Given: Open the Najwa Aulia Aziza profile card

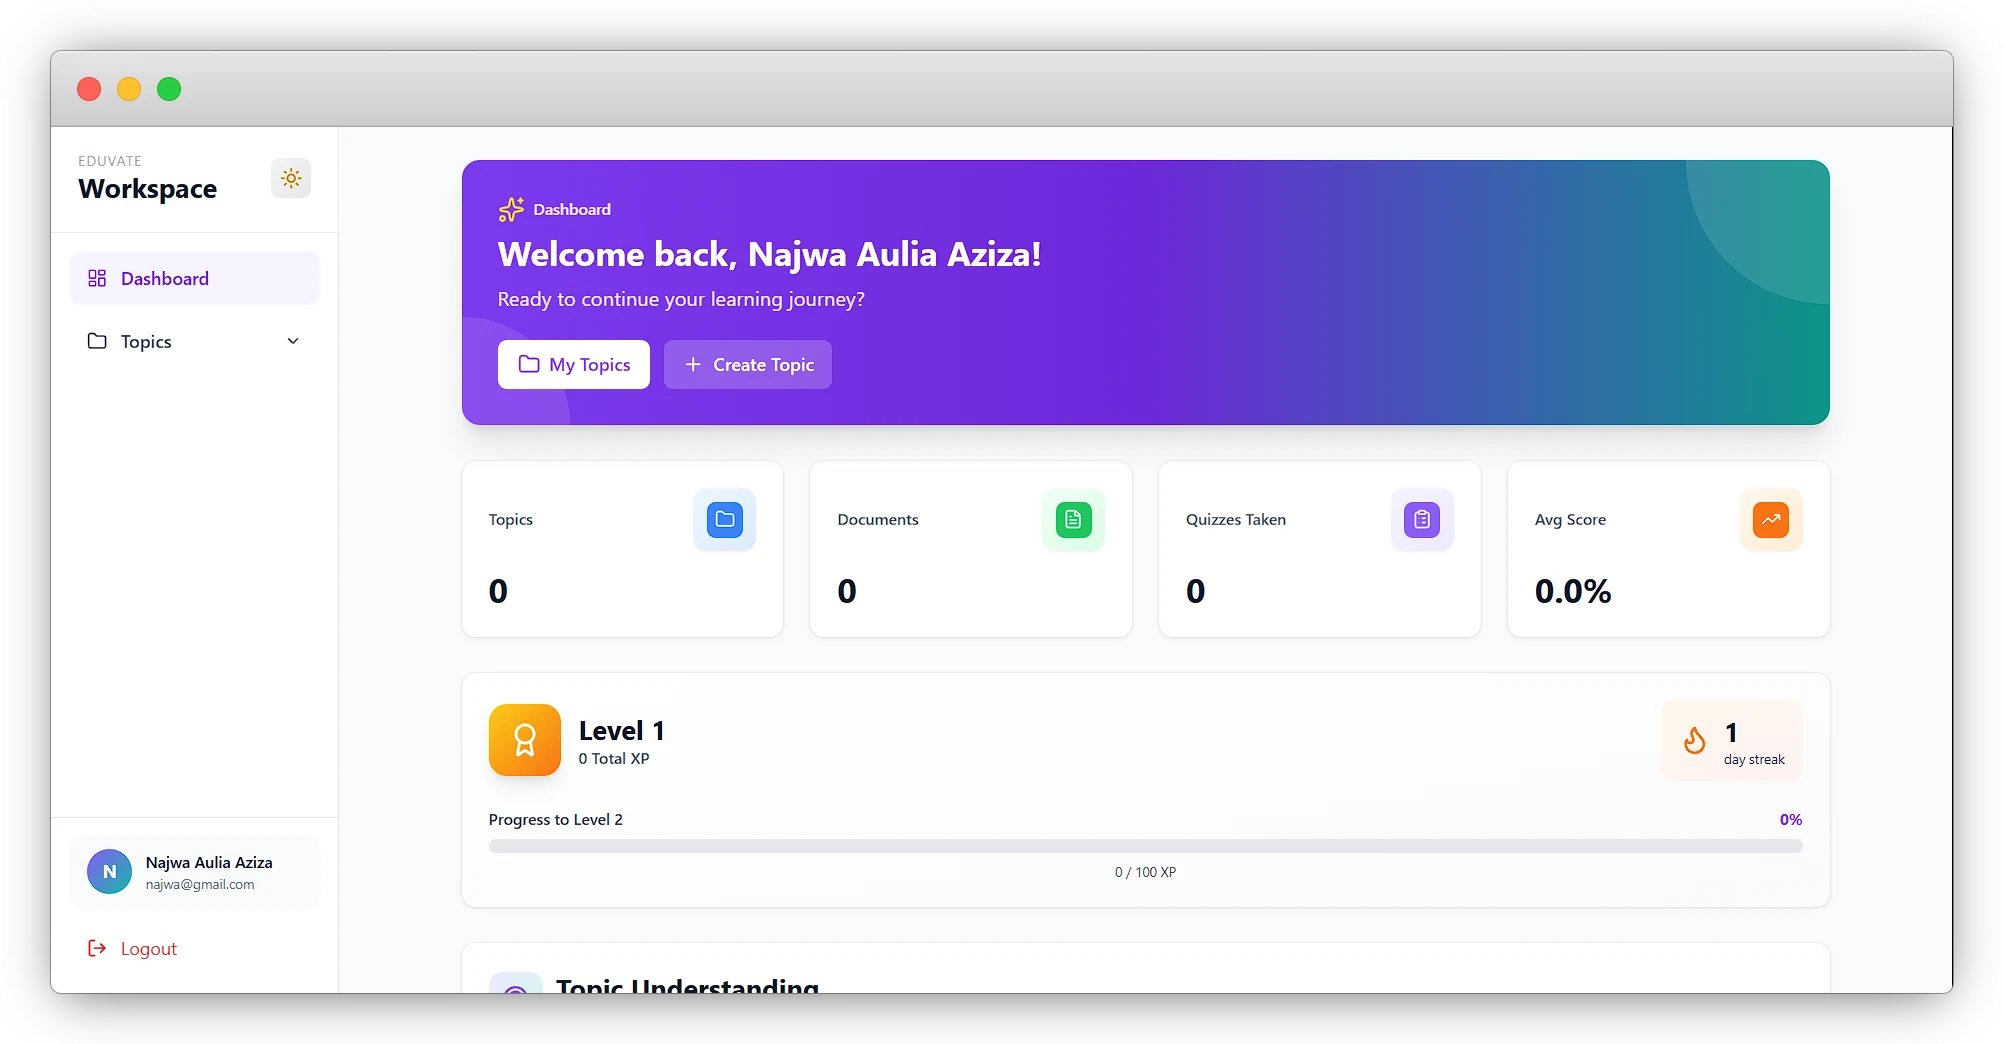Looking at the screenshot, I should 209,872.
